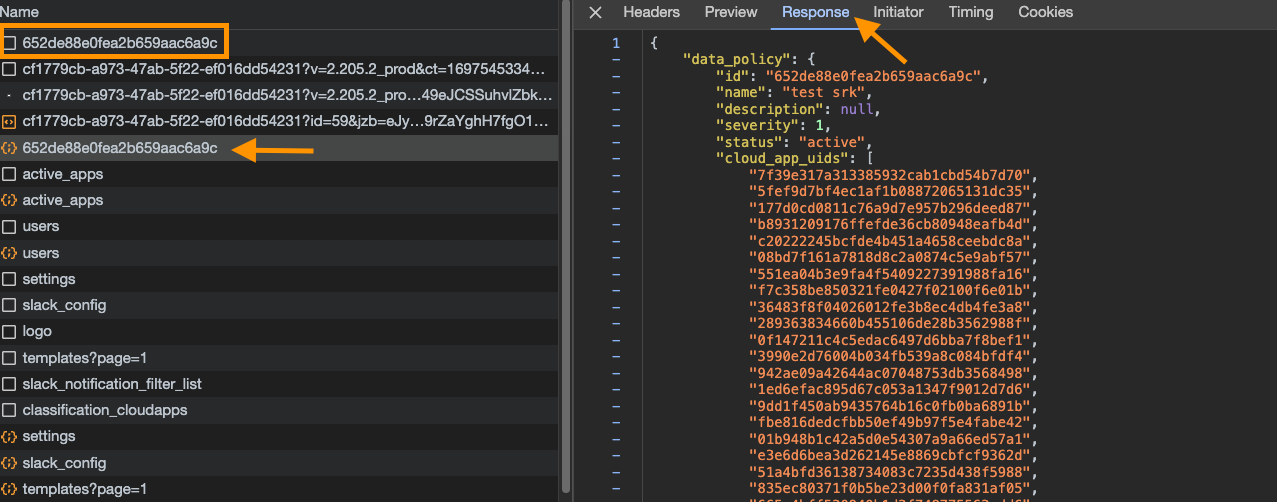Click script icon of cf1779cb id=59 request
1277x502 pixels.
pyautogui.click(x=10, y=122)
